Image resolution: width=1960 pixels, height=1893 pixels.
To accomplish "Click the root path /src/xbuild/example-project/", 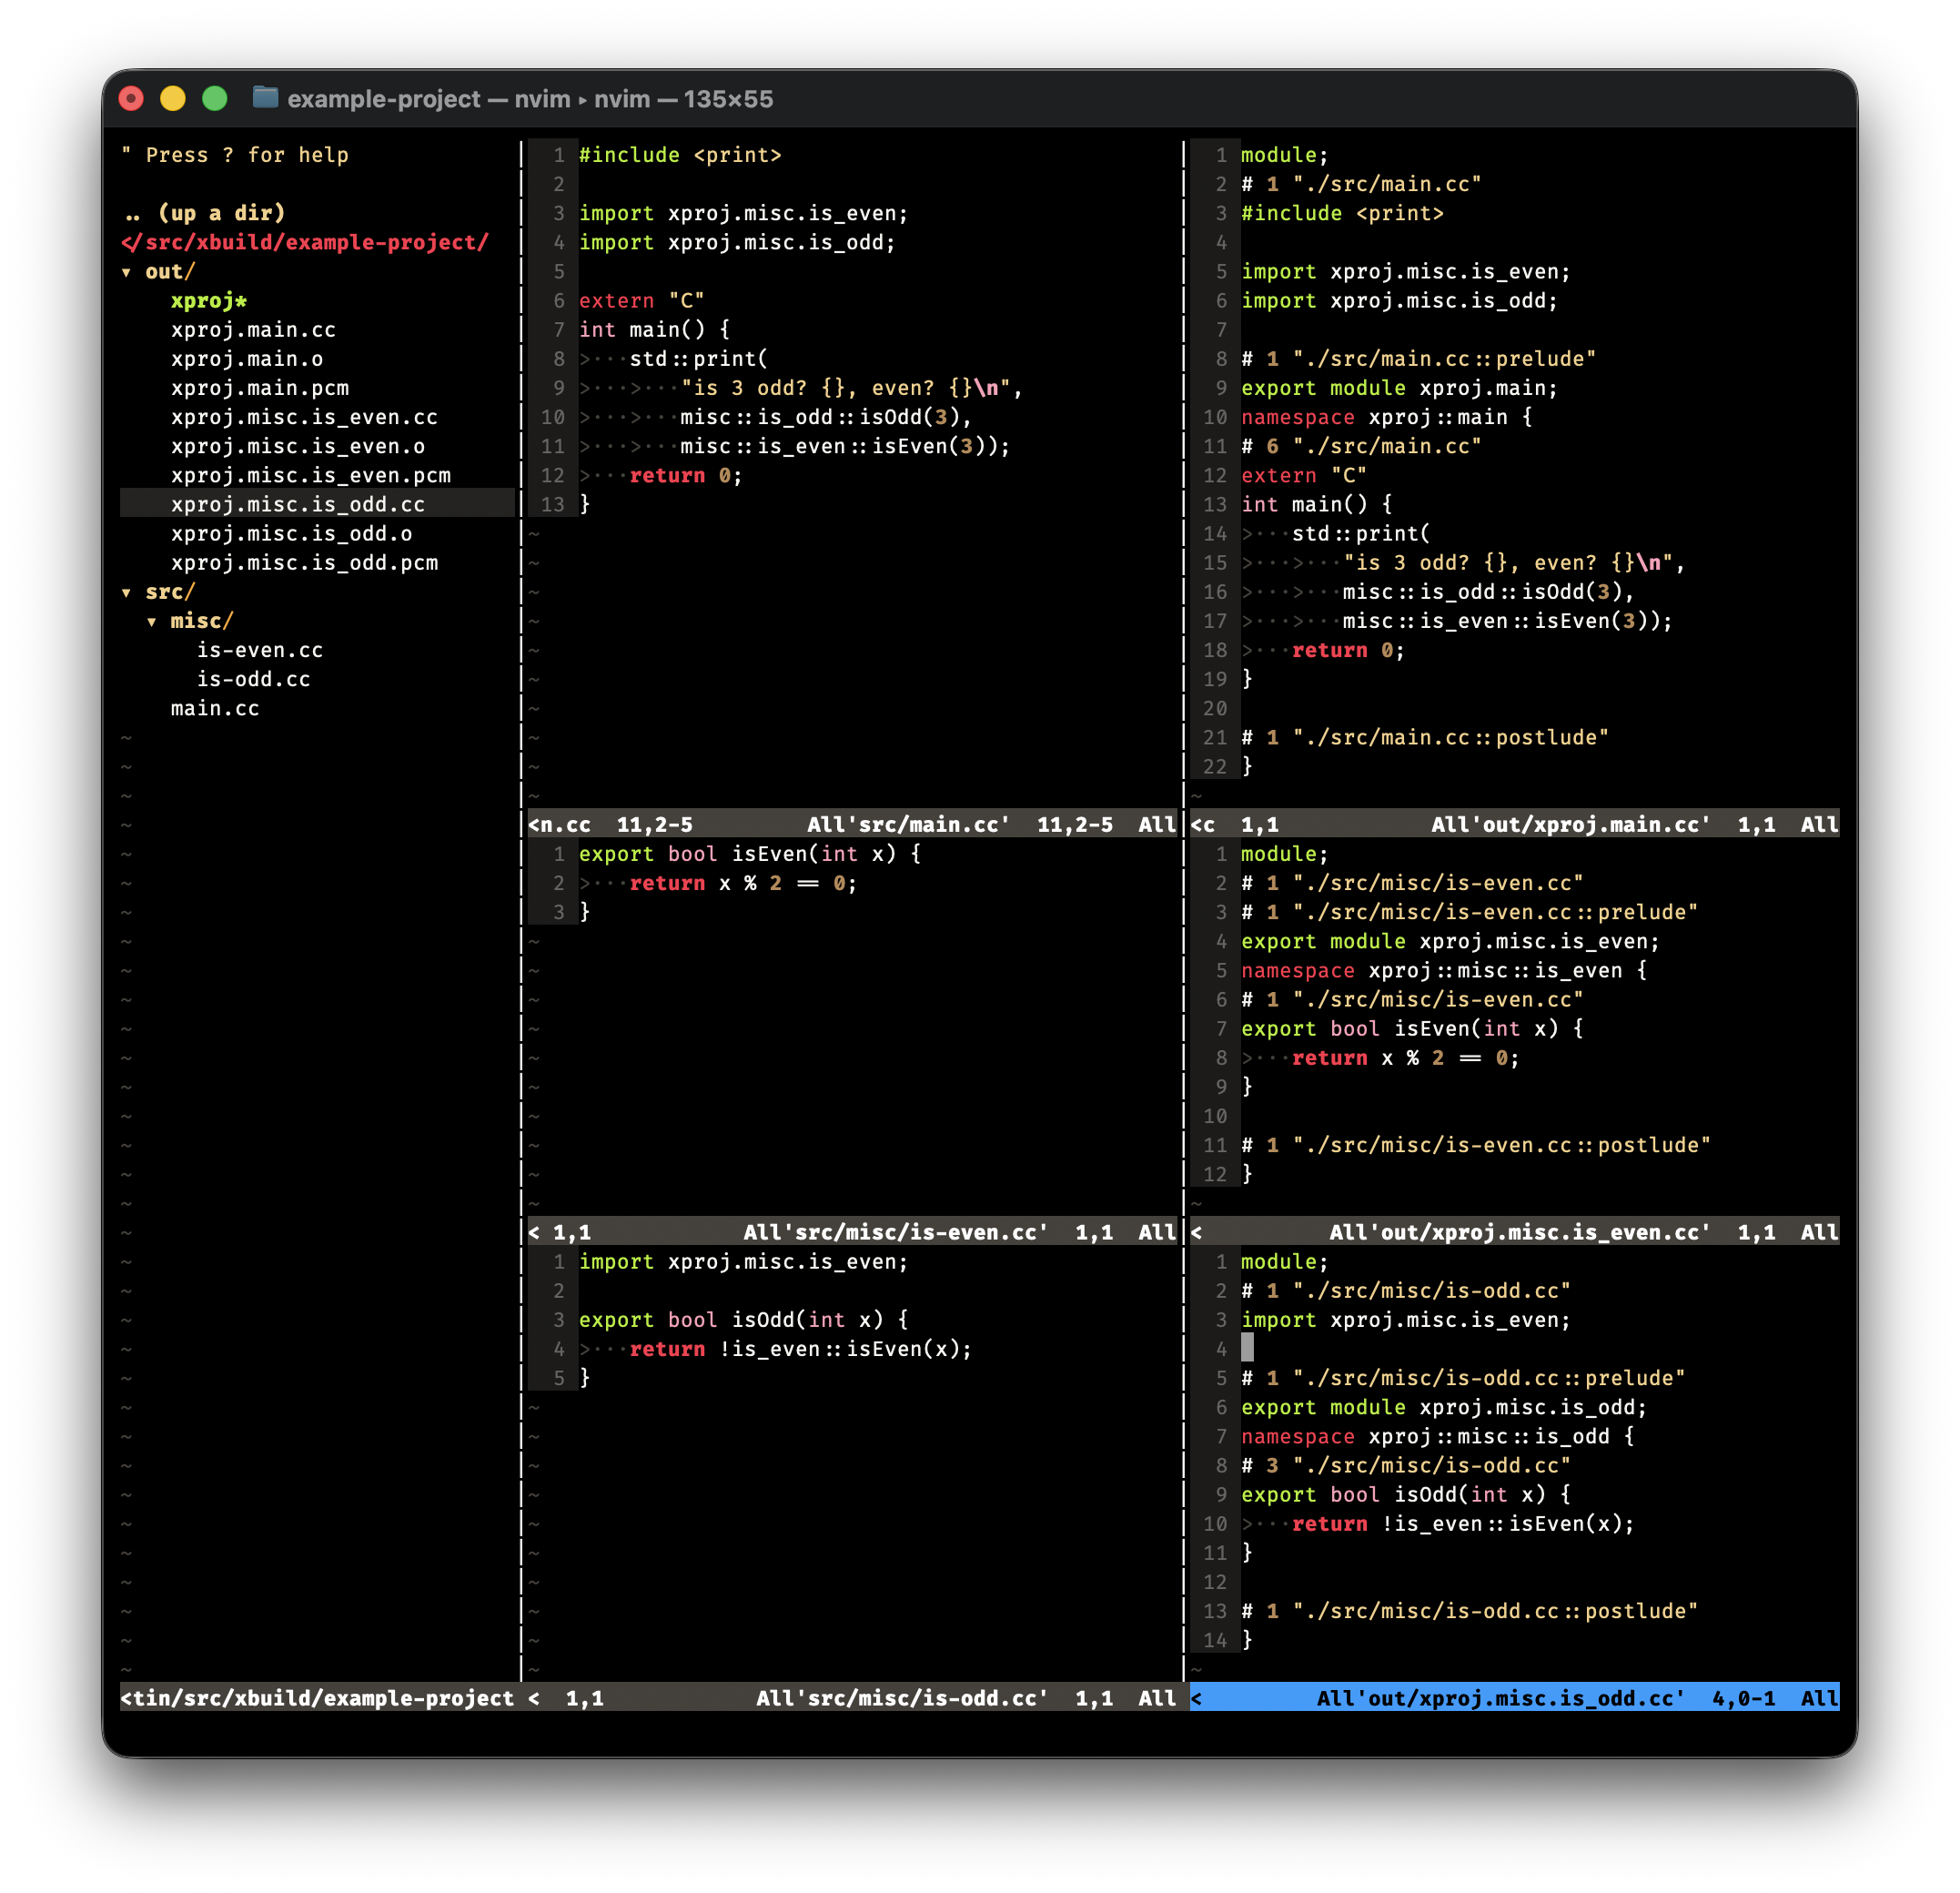I will [304, 242].
